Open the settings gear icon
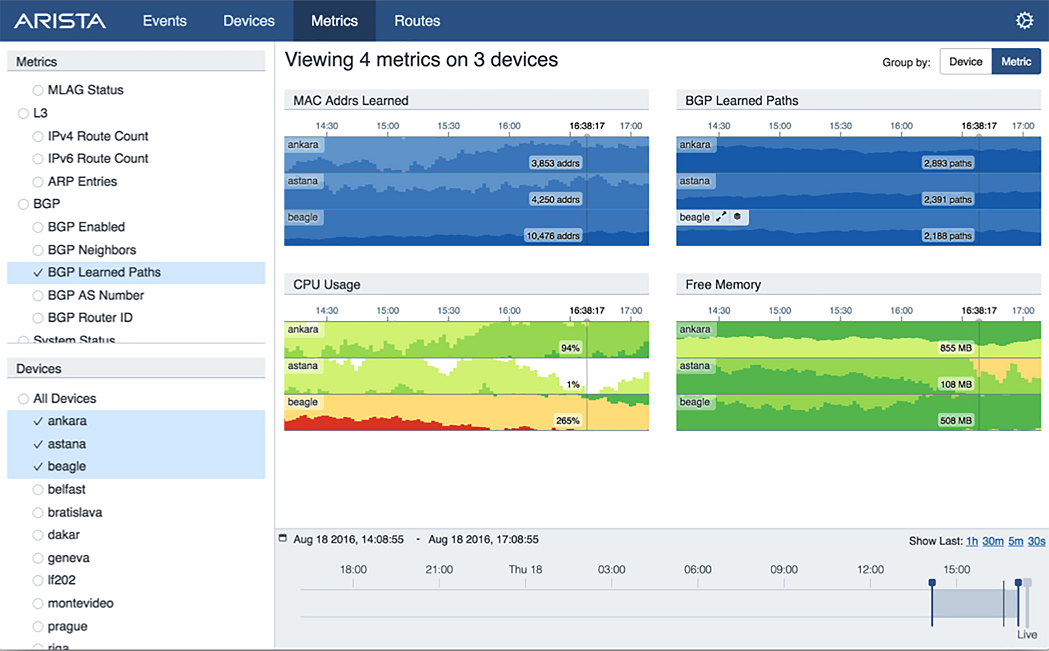Viewport: 1049px width, 651px height. coord(1024,20)
